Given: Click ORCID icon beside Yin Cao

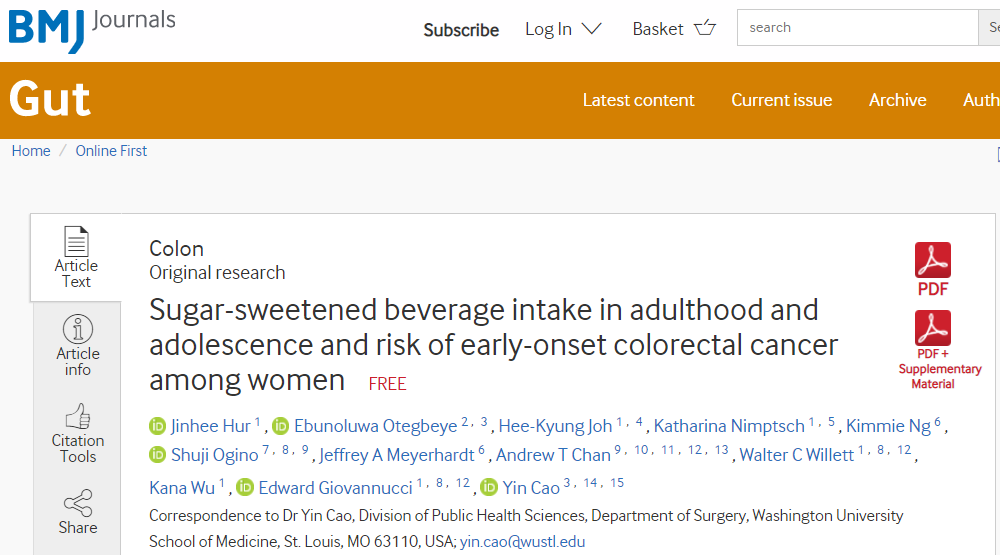Looking at the screenshot, I should [488, 488].
